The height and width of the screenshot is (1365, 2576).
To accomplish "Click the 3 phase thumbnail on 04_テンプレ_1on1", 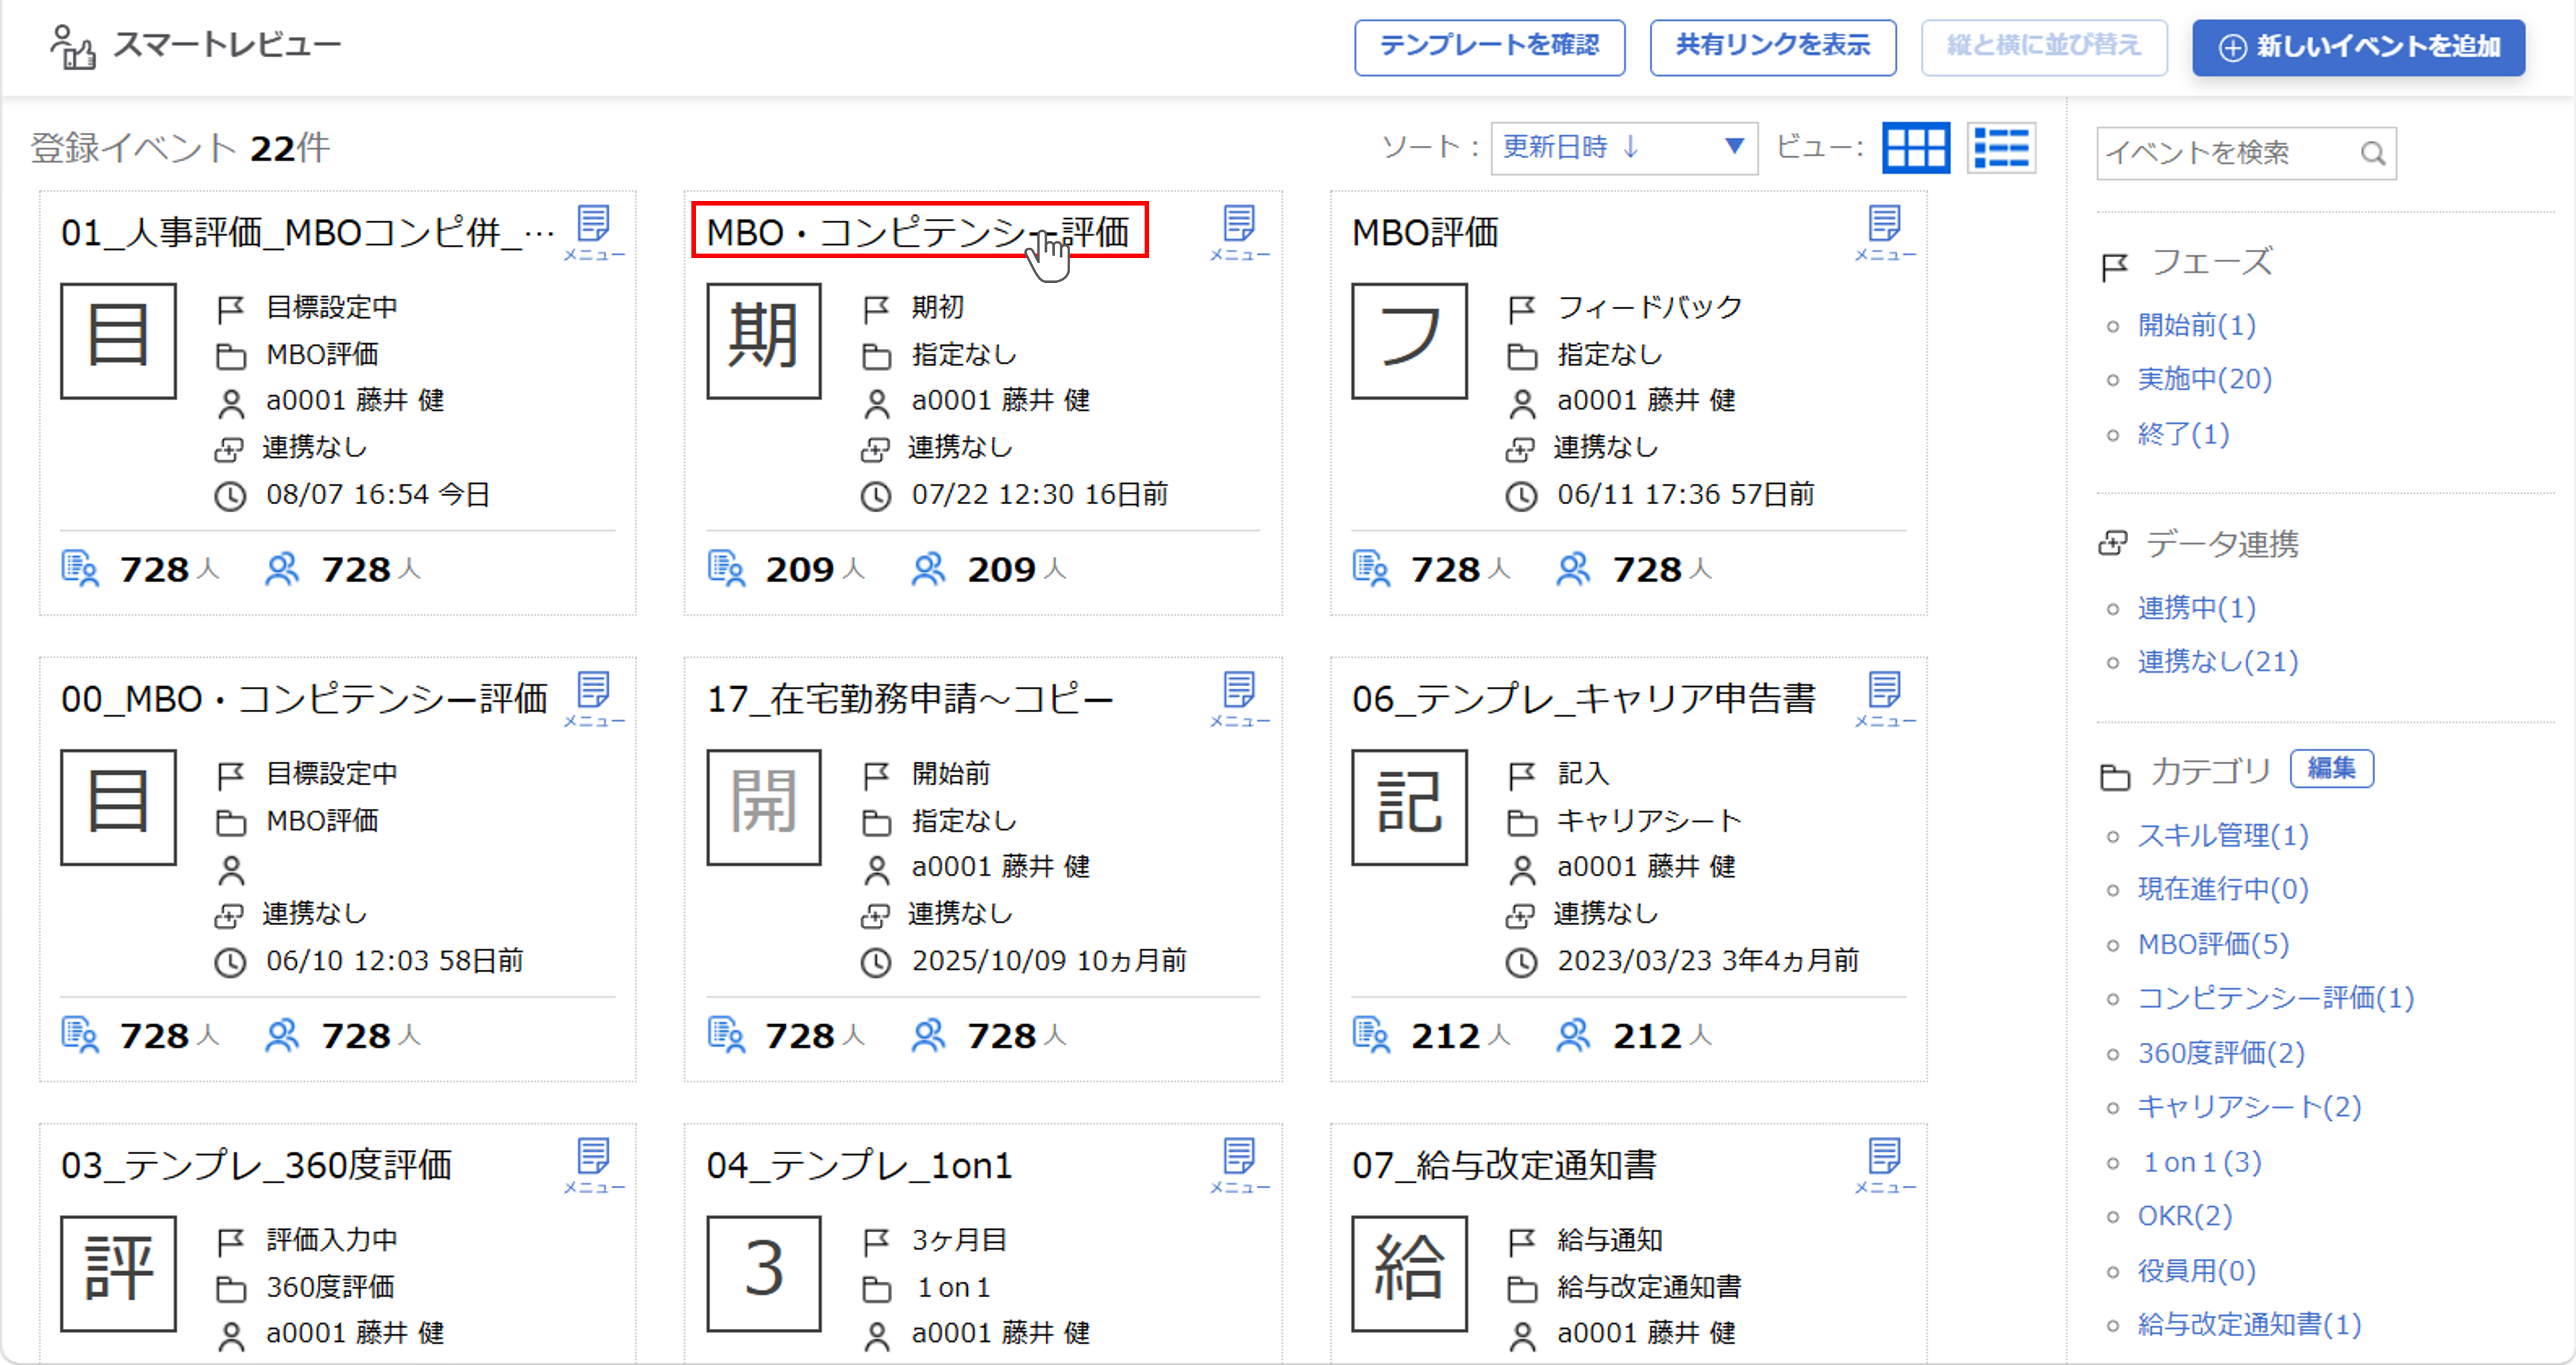I will point(764,1273).
